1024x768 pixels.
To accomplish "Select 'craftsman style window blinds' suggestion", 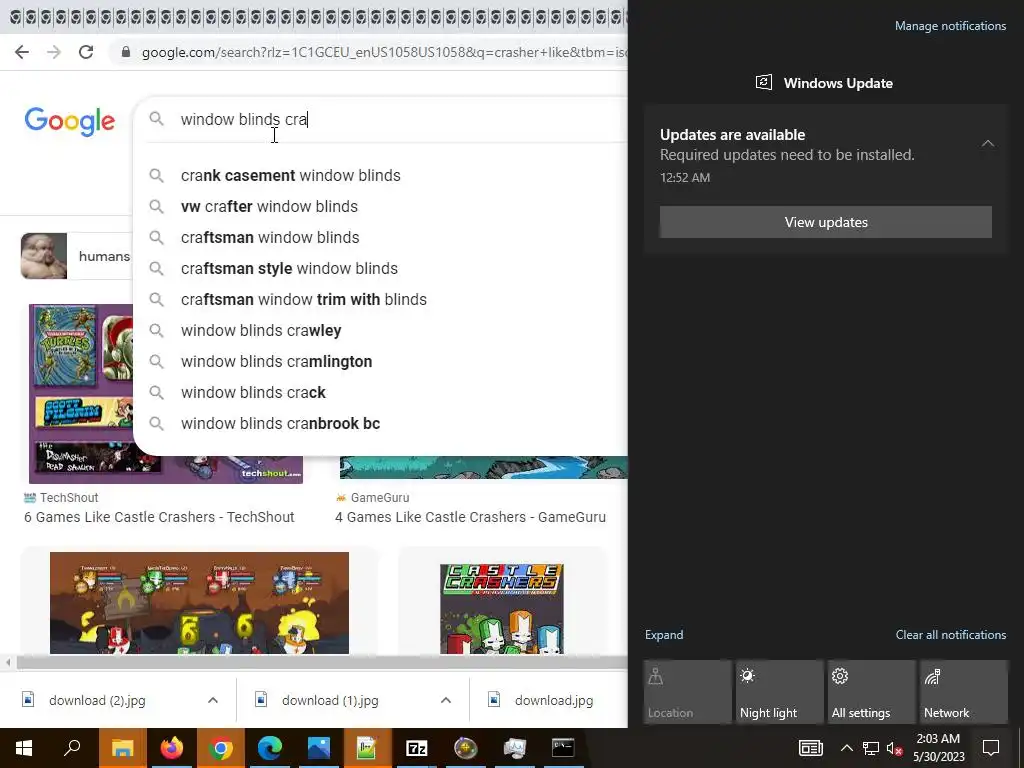I will 380,268.
